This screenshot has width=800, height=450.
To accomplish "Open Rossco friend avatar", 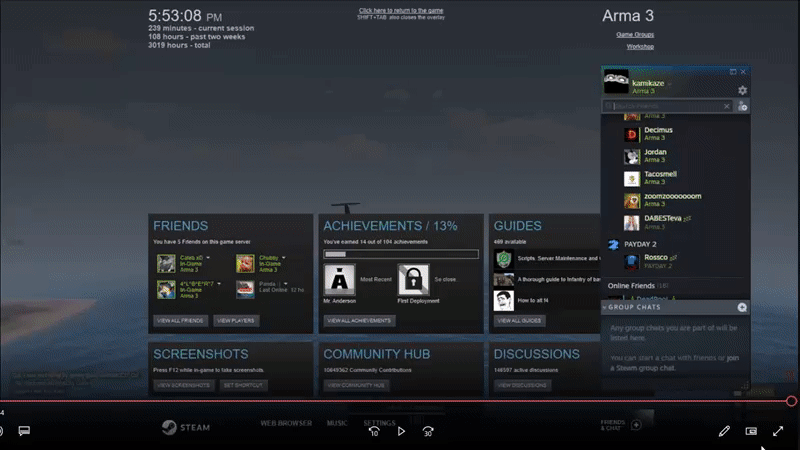I will point(632,261).
